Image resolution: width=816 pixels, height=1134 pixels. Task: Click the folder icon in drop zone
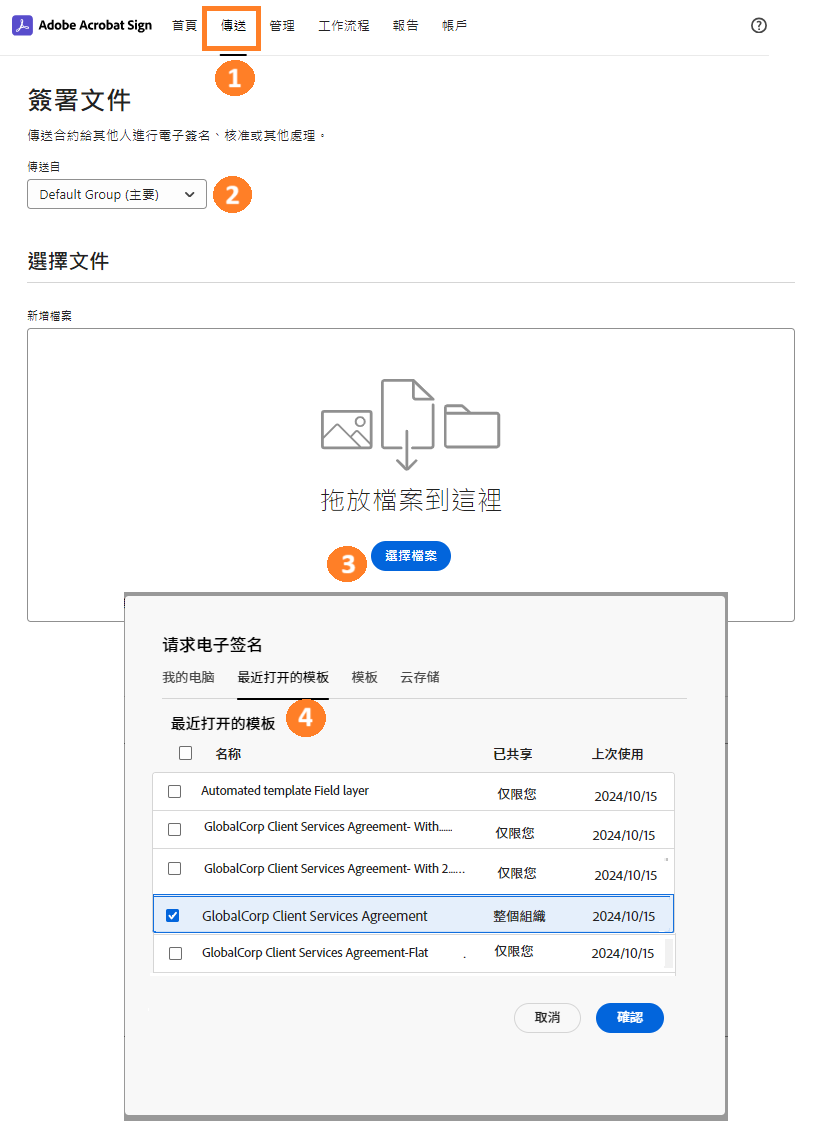click(x=472, y=426)
